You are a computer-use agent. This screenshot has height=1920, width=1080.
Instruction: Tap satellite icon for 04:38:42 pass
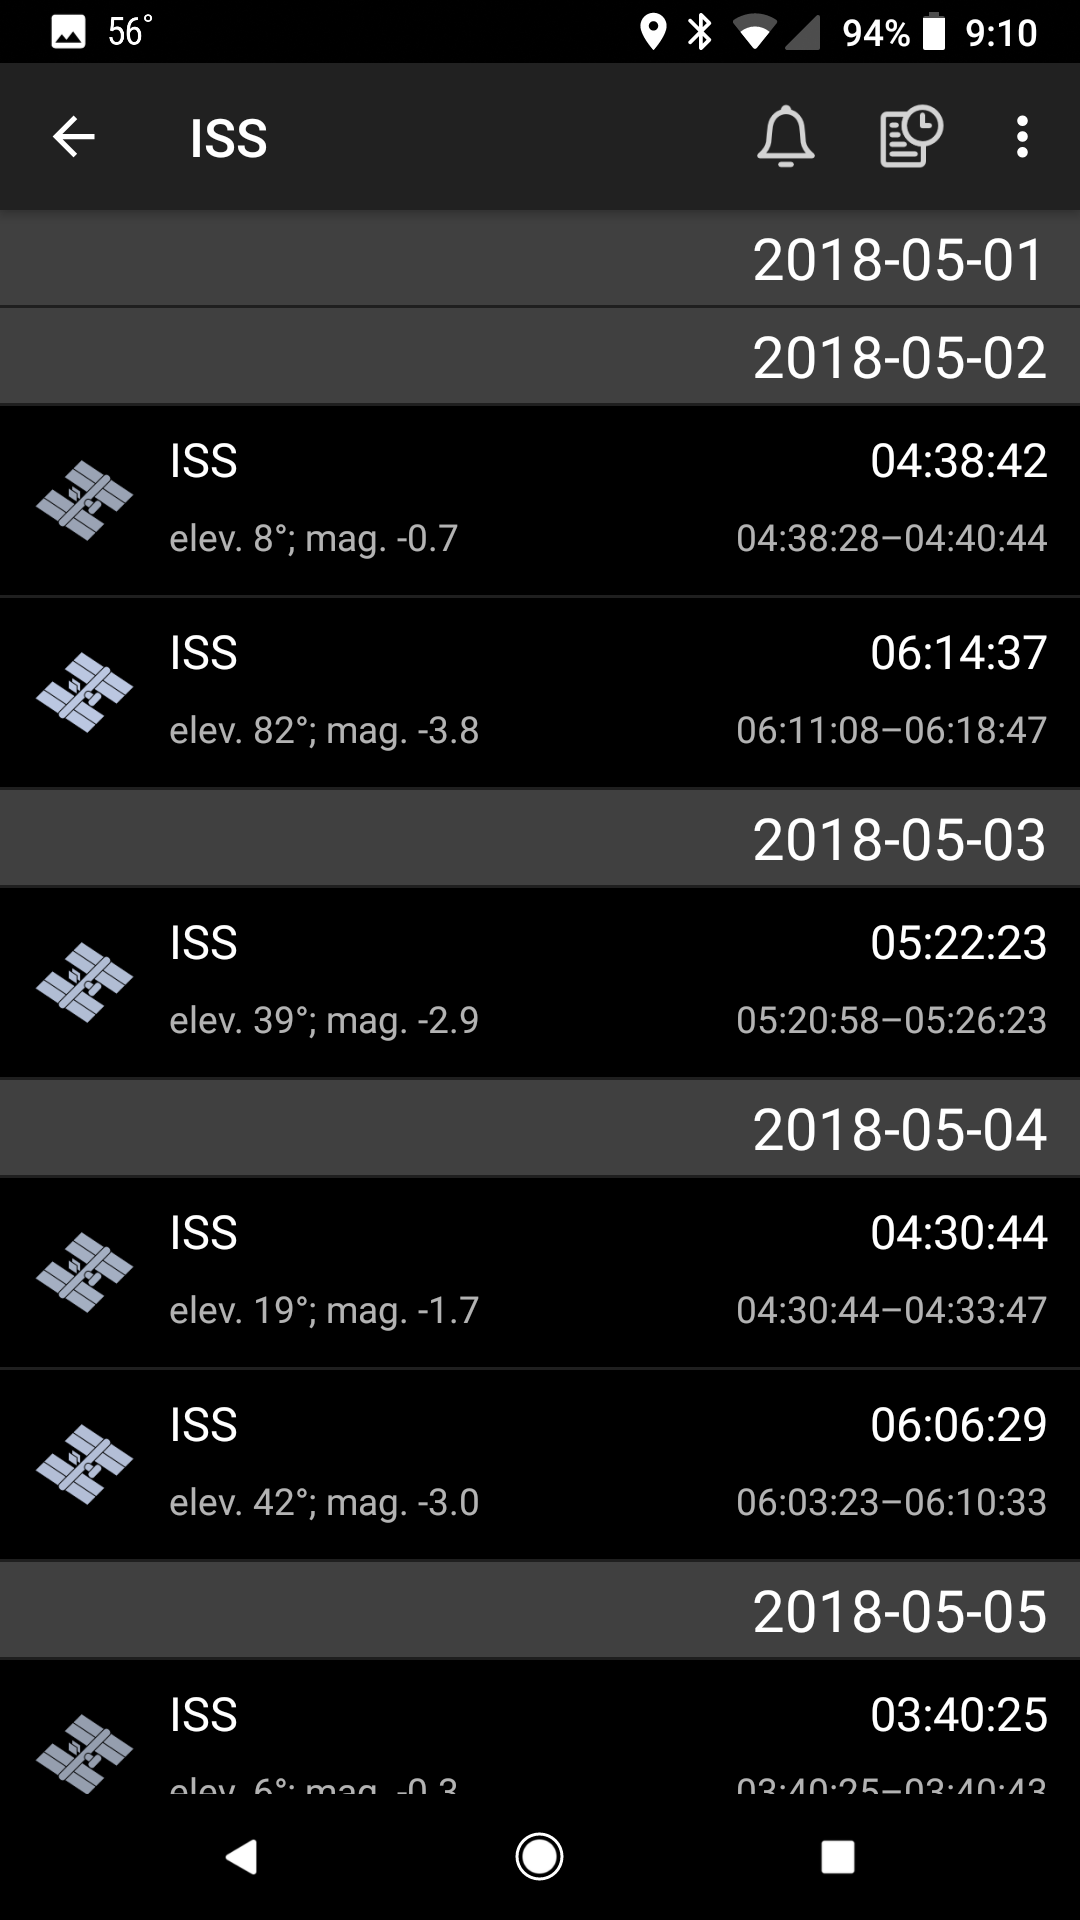pos(84,500)
